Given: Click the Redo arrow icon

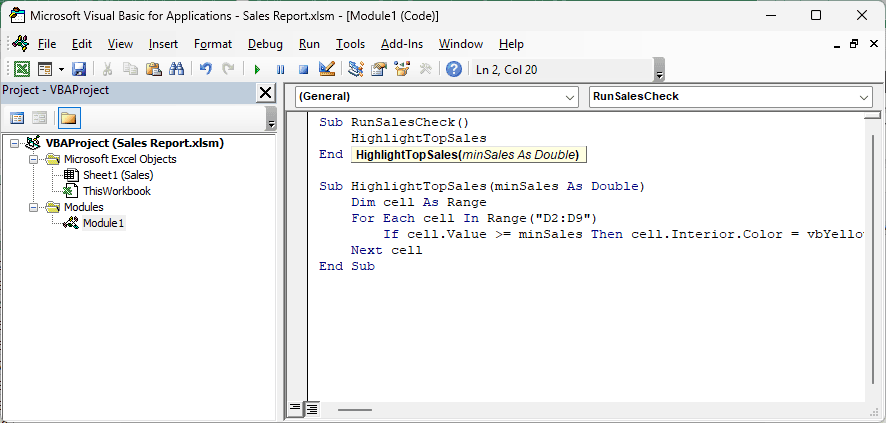Looking at the screenshot, I should (x=228, y=69).
